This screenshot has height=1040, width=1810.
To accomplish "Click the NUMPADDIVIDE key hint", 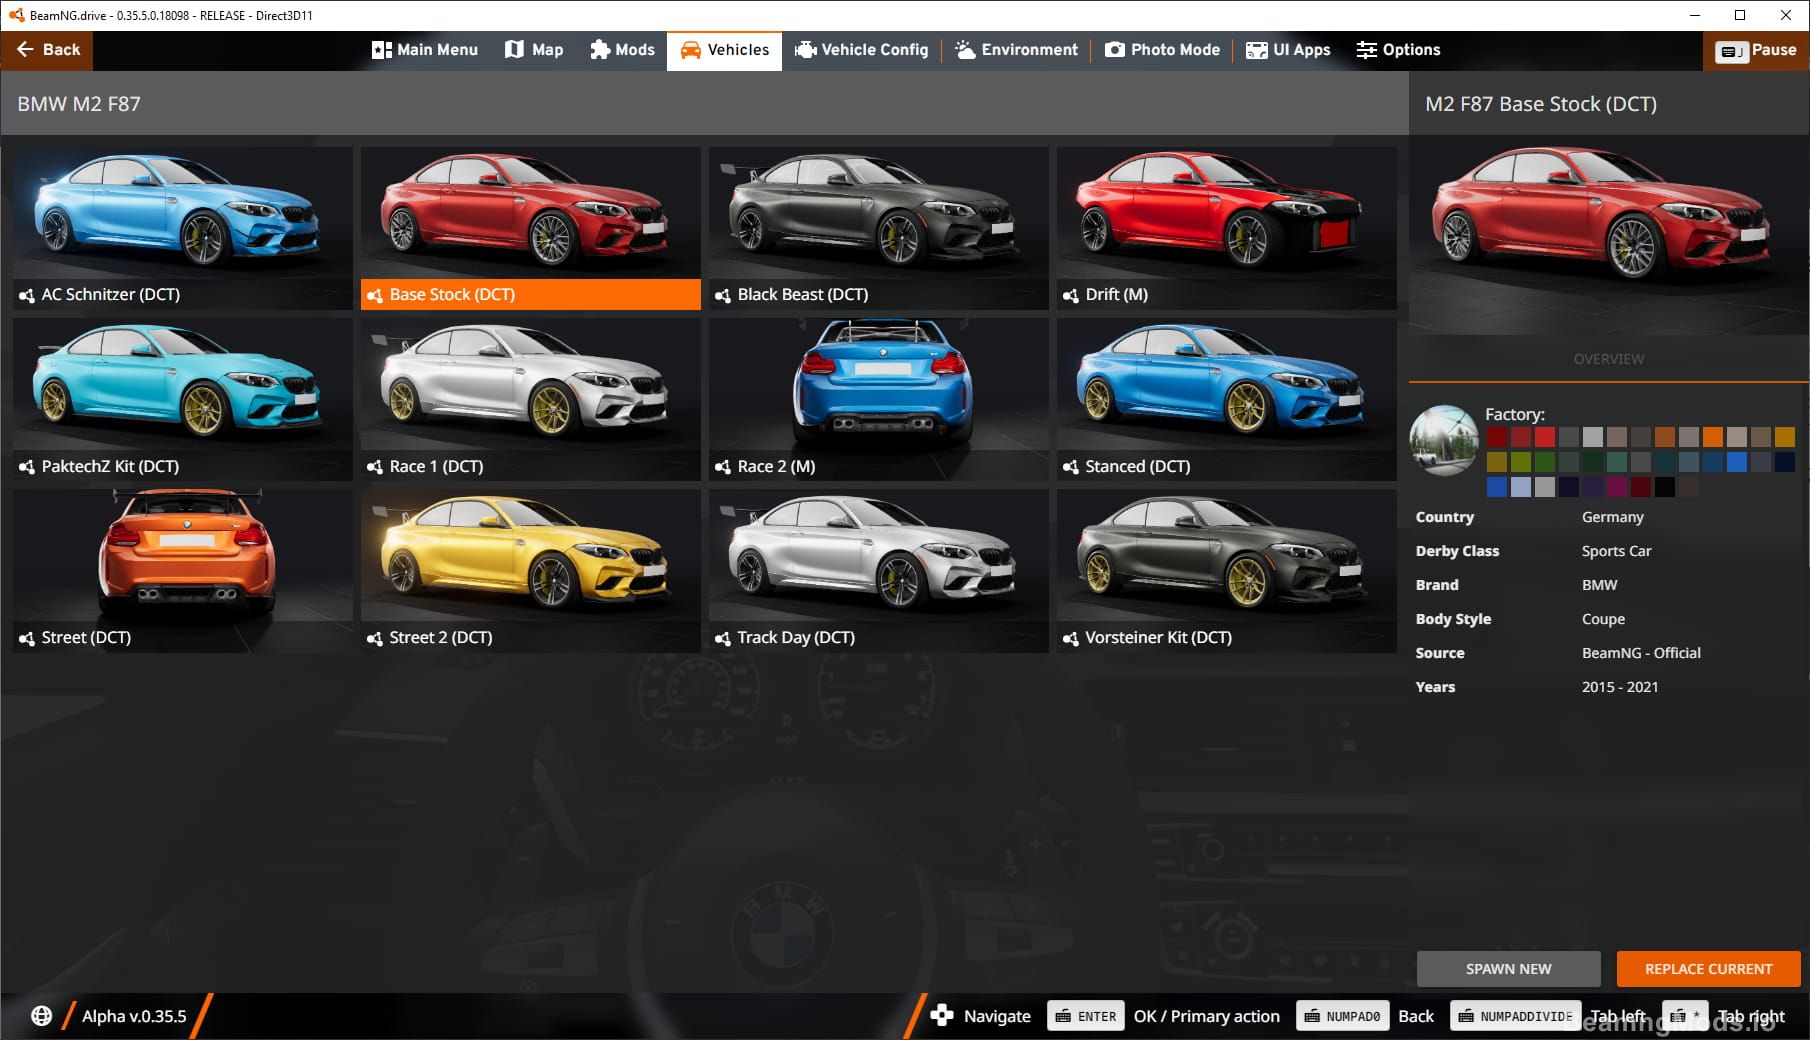I will 1516,1016.
